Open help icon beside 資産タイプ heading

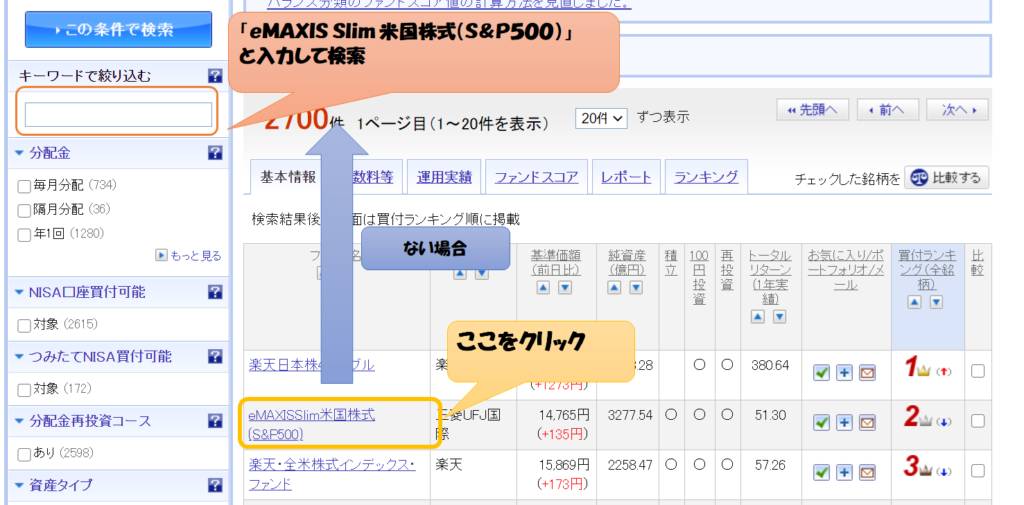tap(215, 485)
